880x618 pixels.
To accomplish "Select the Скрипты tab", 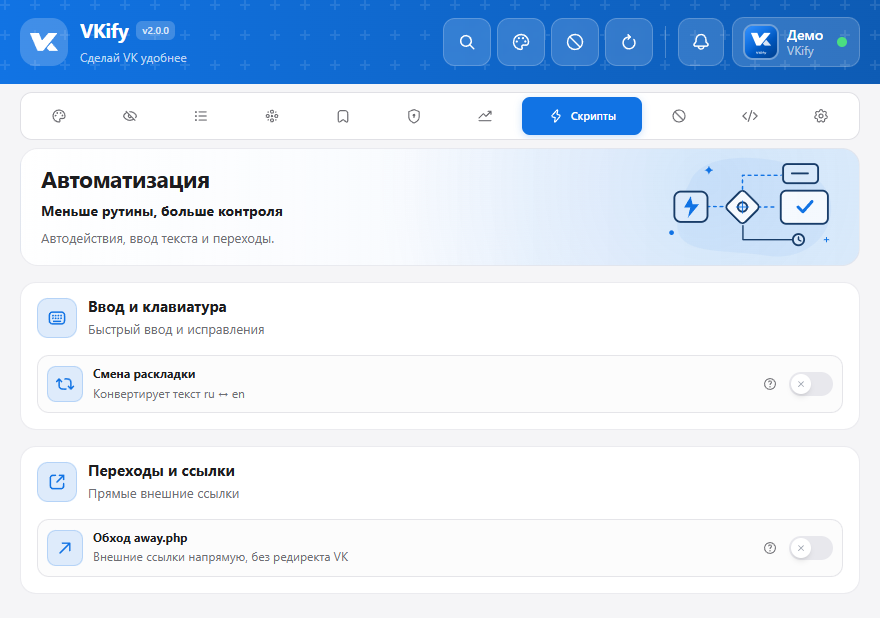I will click(x=582, y=116).
